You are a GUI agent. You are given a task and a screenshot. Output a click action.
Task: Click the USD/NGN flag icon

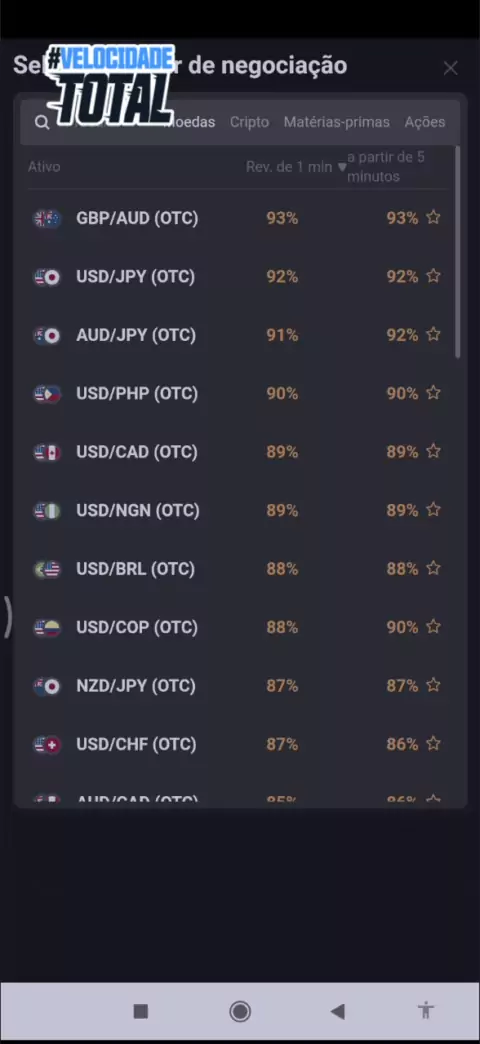click(47, 511)
